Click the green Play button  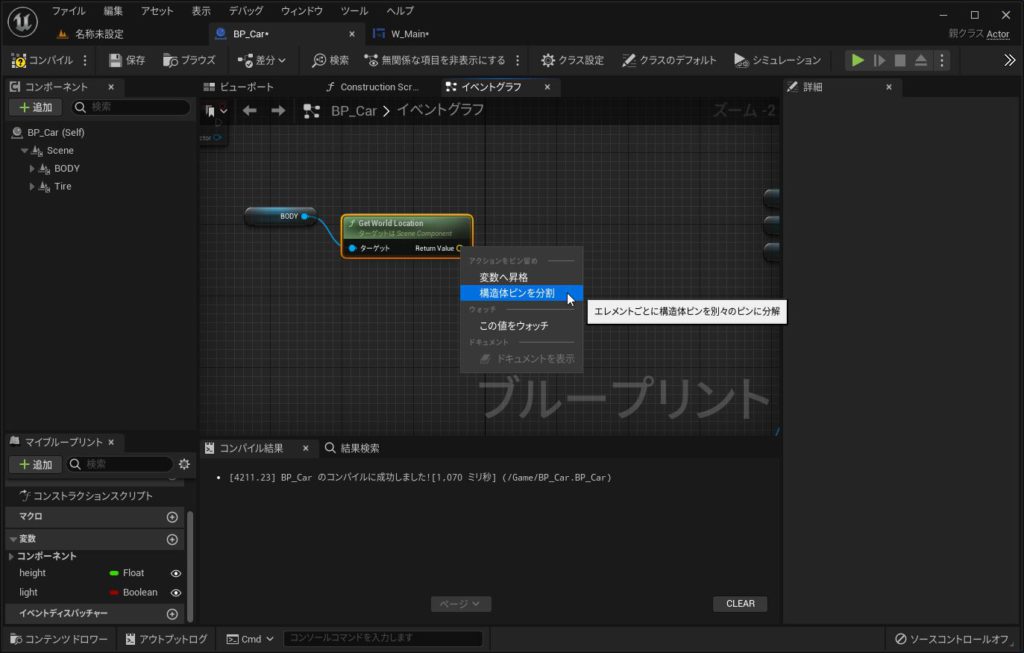[857, 60]
